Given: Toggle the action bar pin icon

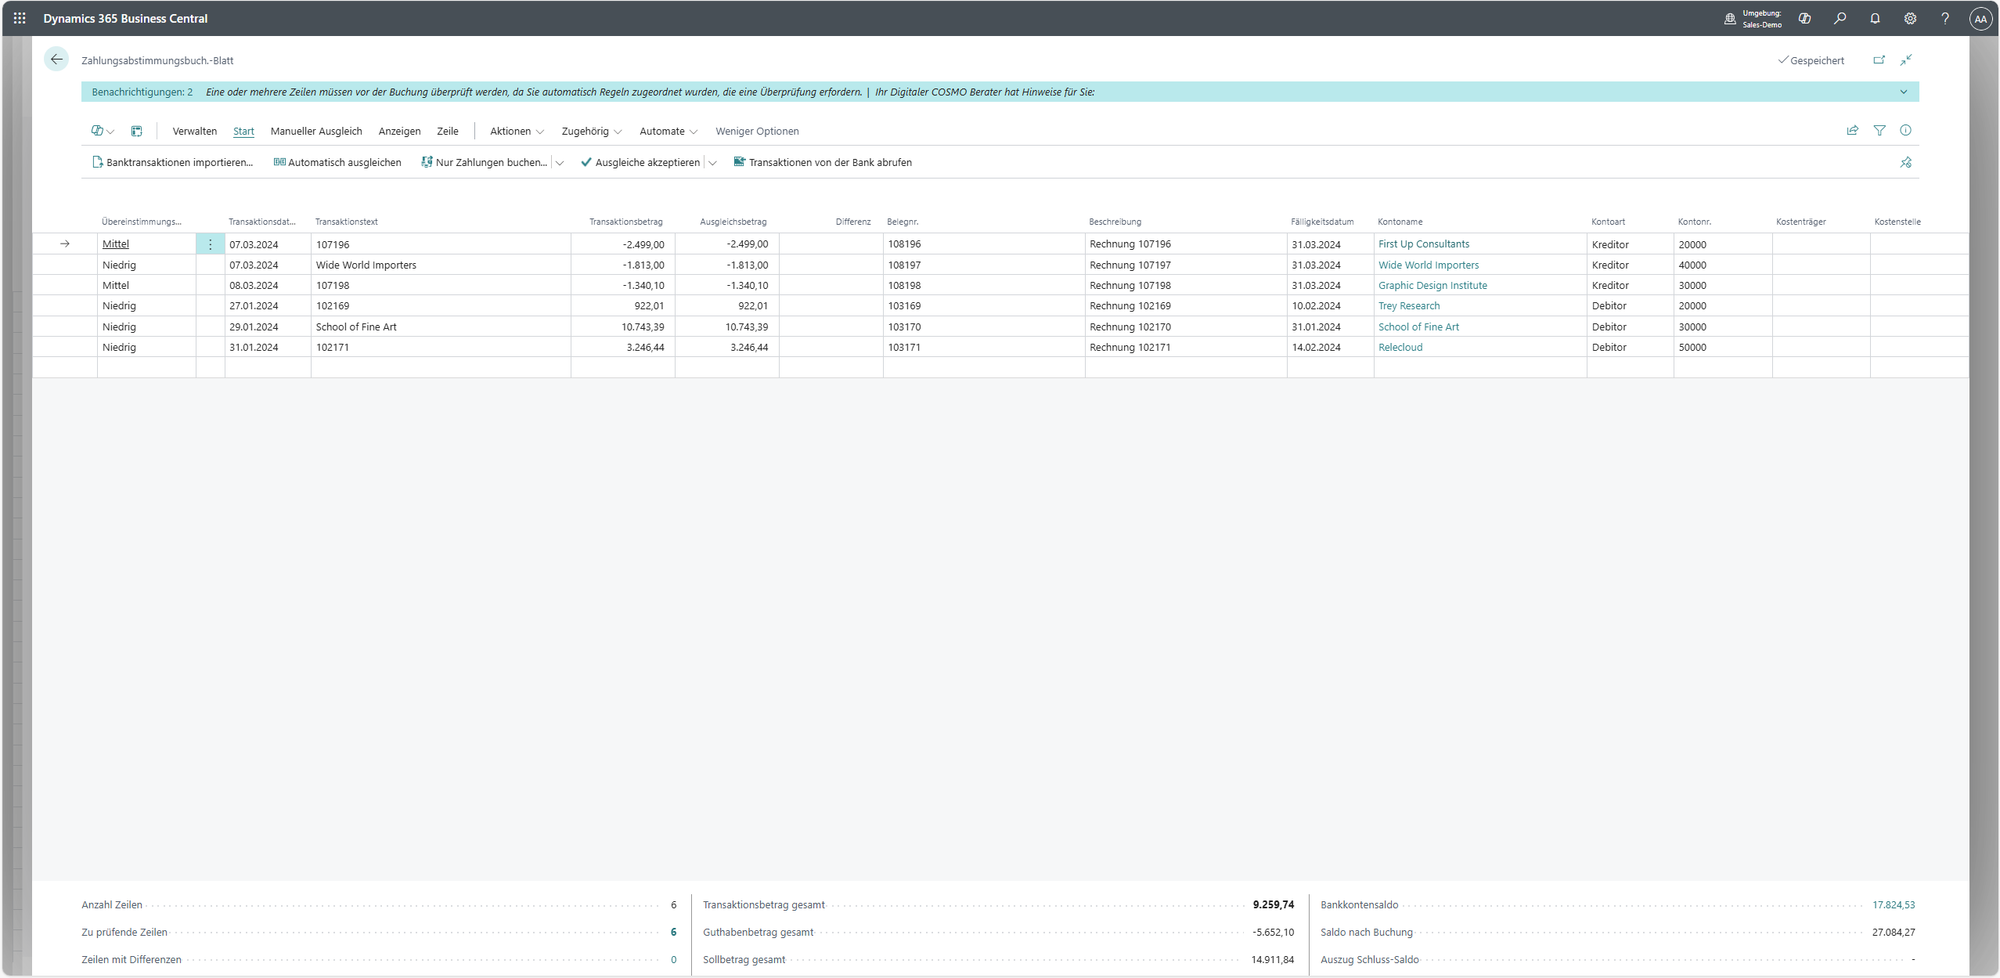Looking at the screenshot, I should [1906, 163].
